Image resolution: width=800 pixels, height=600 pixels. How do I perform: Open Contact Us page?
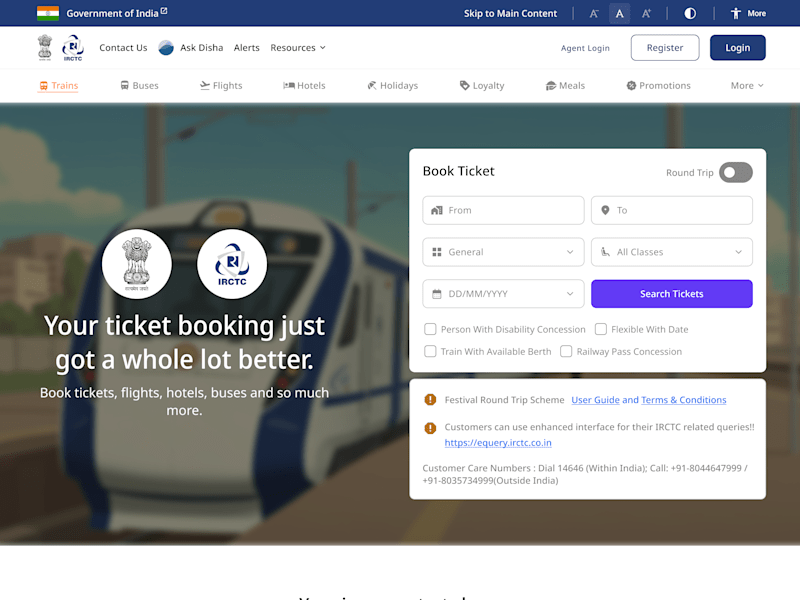coord(123,47)
